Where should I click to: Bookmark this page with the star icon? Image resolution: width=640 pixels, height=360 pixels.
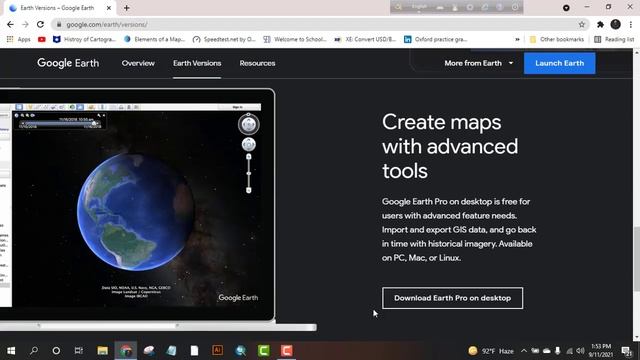[x=582, y=24]
